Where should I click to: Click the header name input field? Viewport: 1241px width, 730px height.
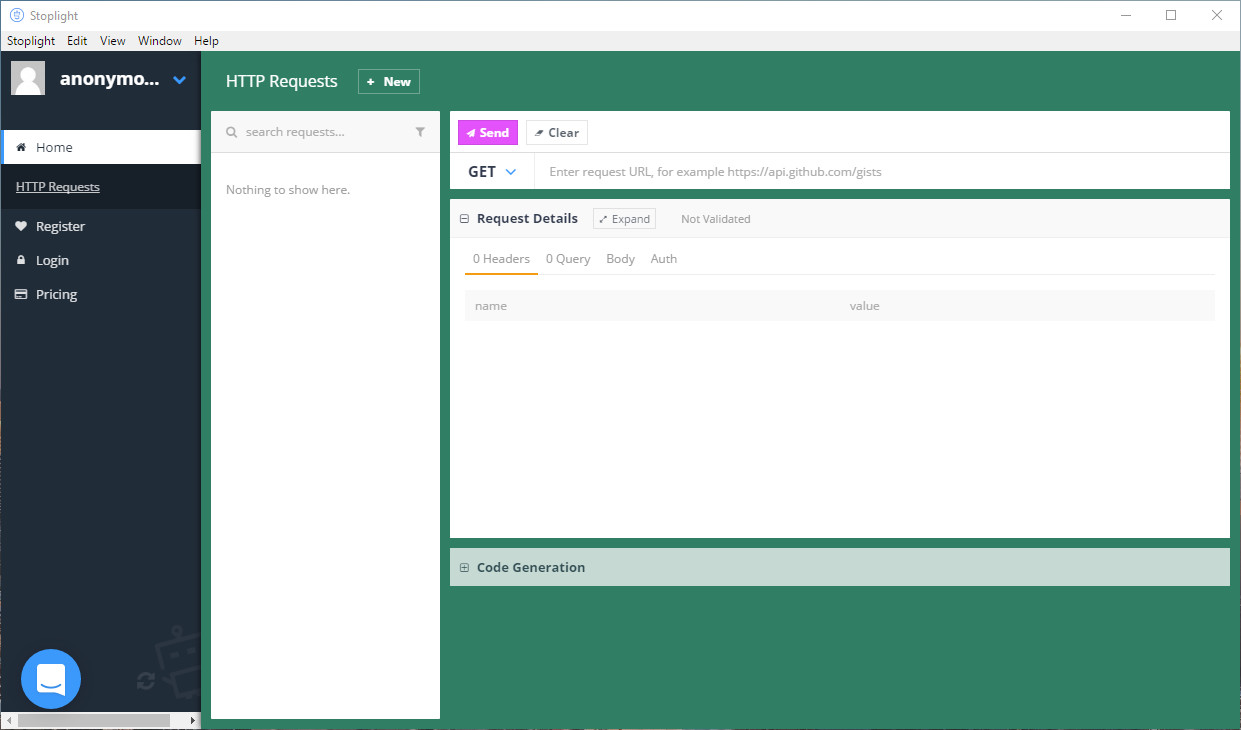[x=652, y=306]
